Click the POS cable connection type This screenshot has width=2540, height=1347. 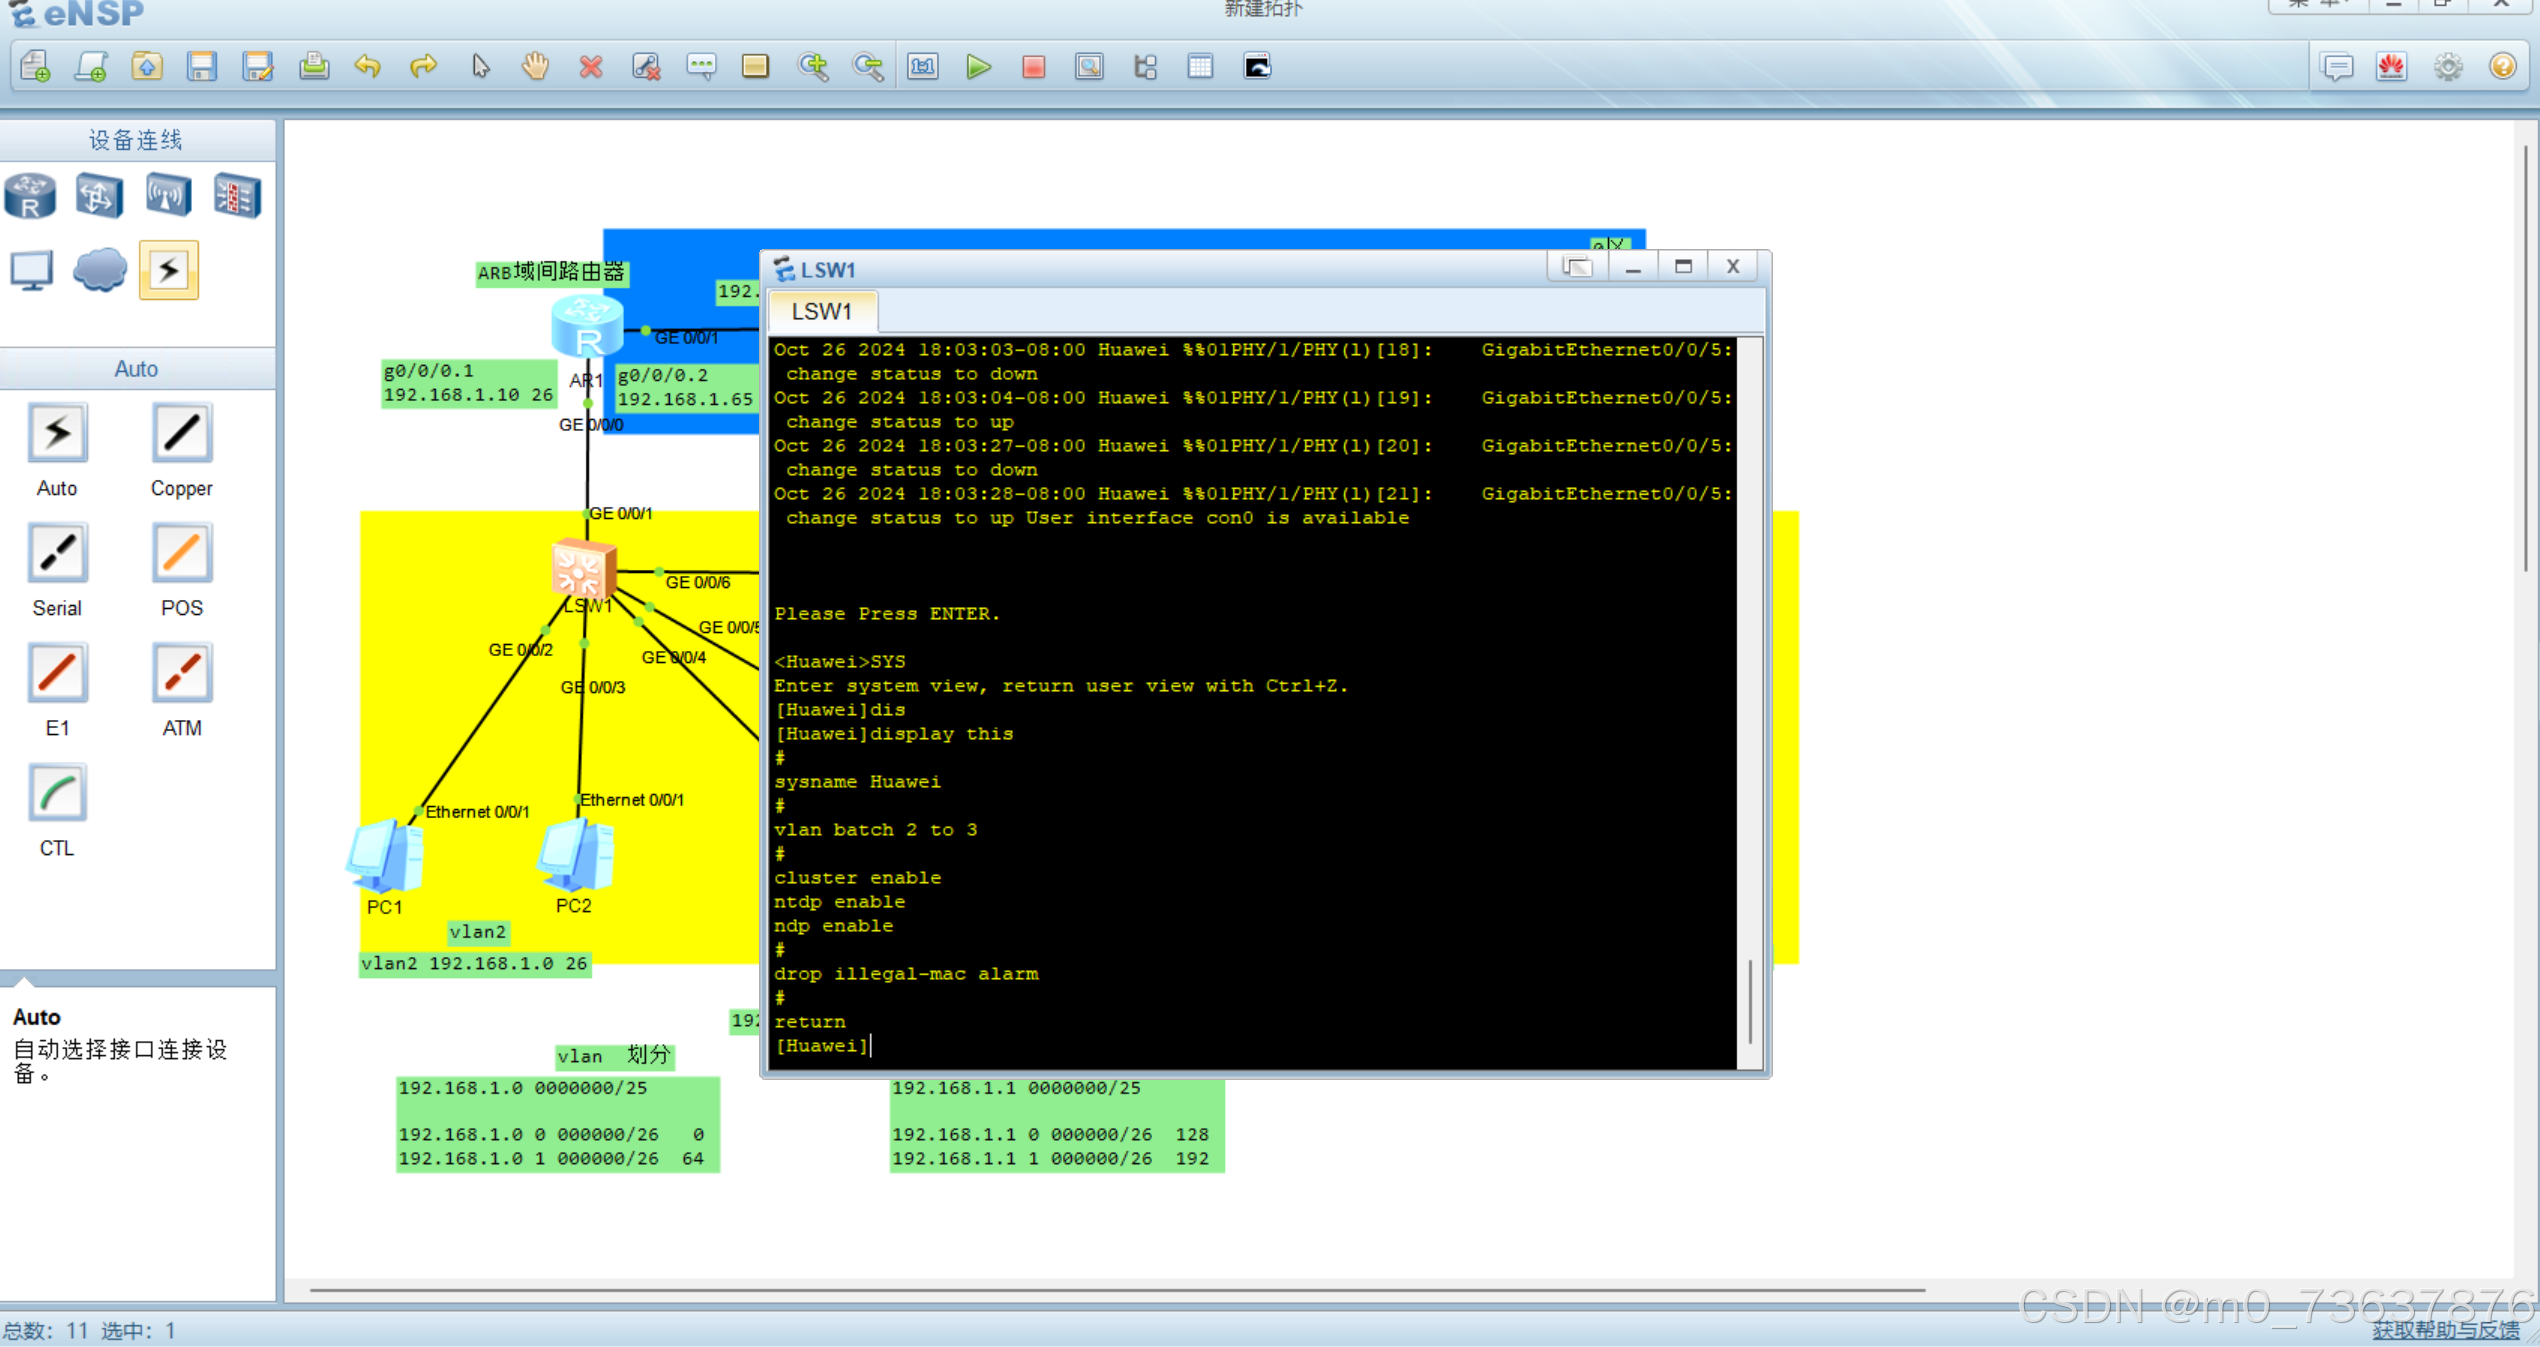tap(181, 554)
